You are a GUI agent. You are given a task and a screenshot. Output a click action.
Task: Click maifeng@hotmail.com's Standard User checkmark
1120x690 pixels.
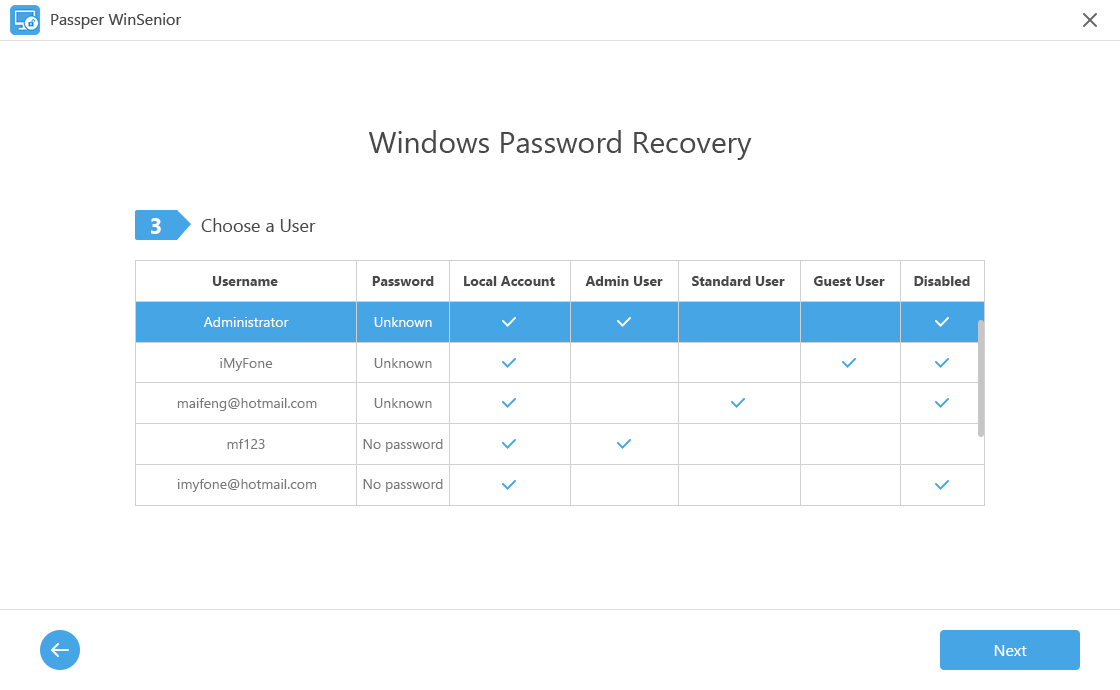click(x=738, y=403)
